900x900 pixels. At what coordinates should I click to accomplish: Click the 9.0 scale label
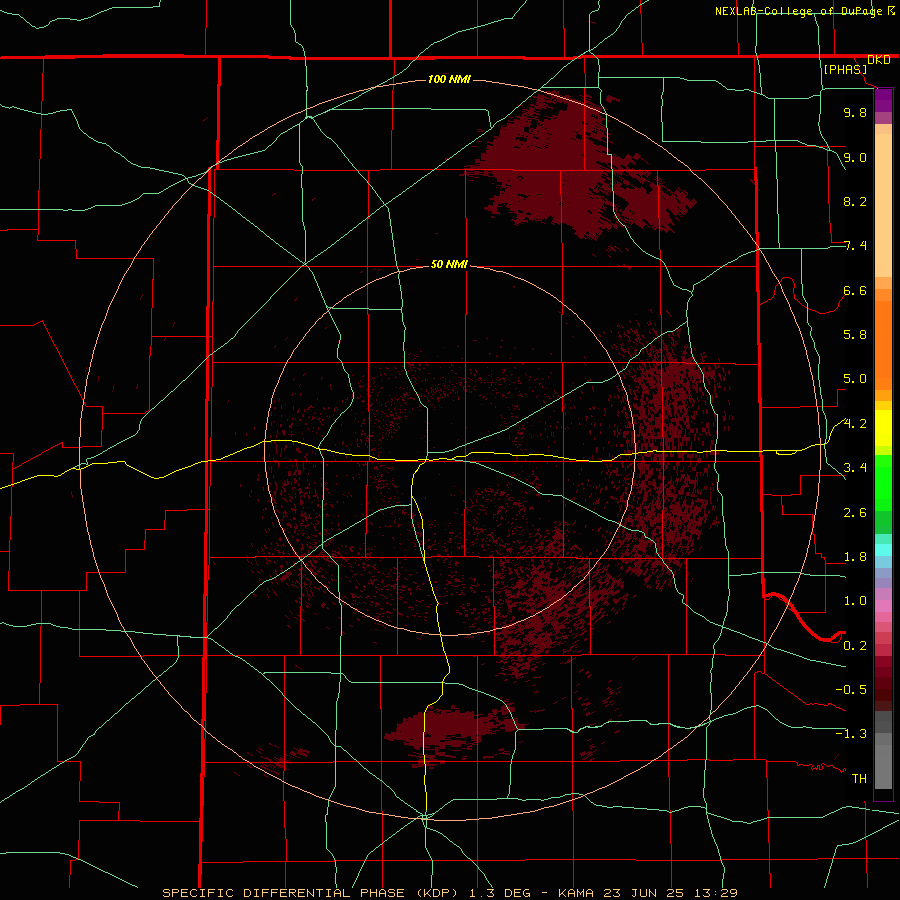coord(855,157)
